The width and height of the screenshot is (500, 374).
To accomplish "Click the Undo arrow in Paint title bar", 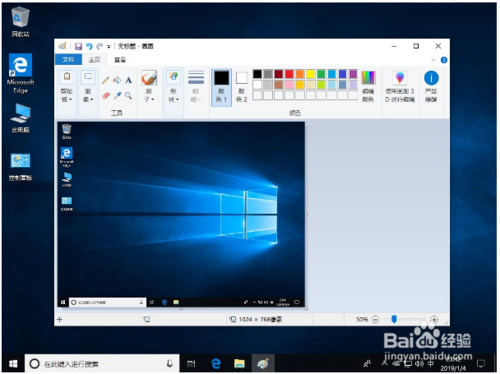I will 89,46.
